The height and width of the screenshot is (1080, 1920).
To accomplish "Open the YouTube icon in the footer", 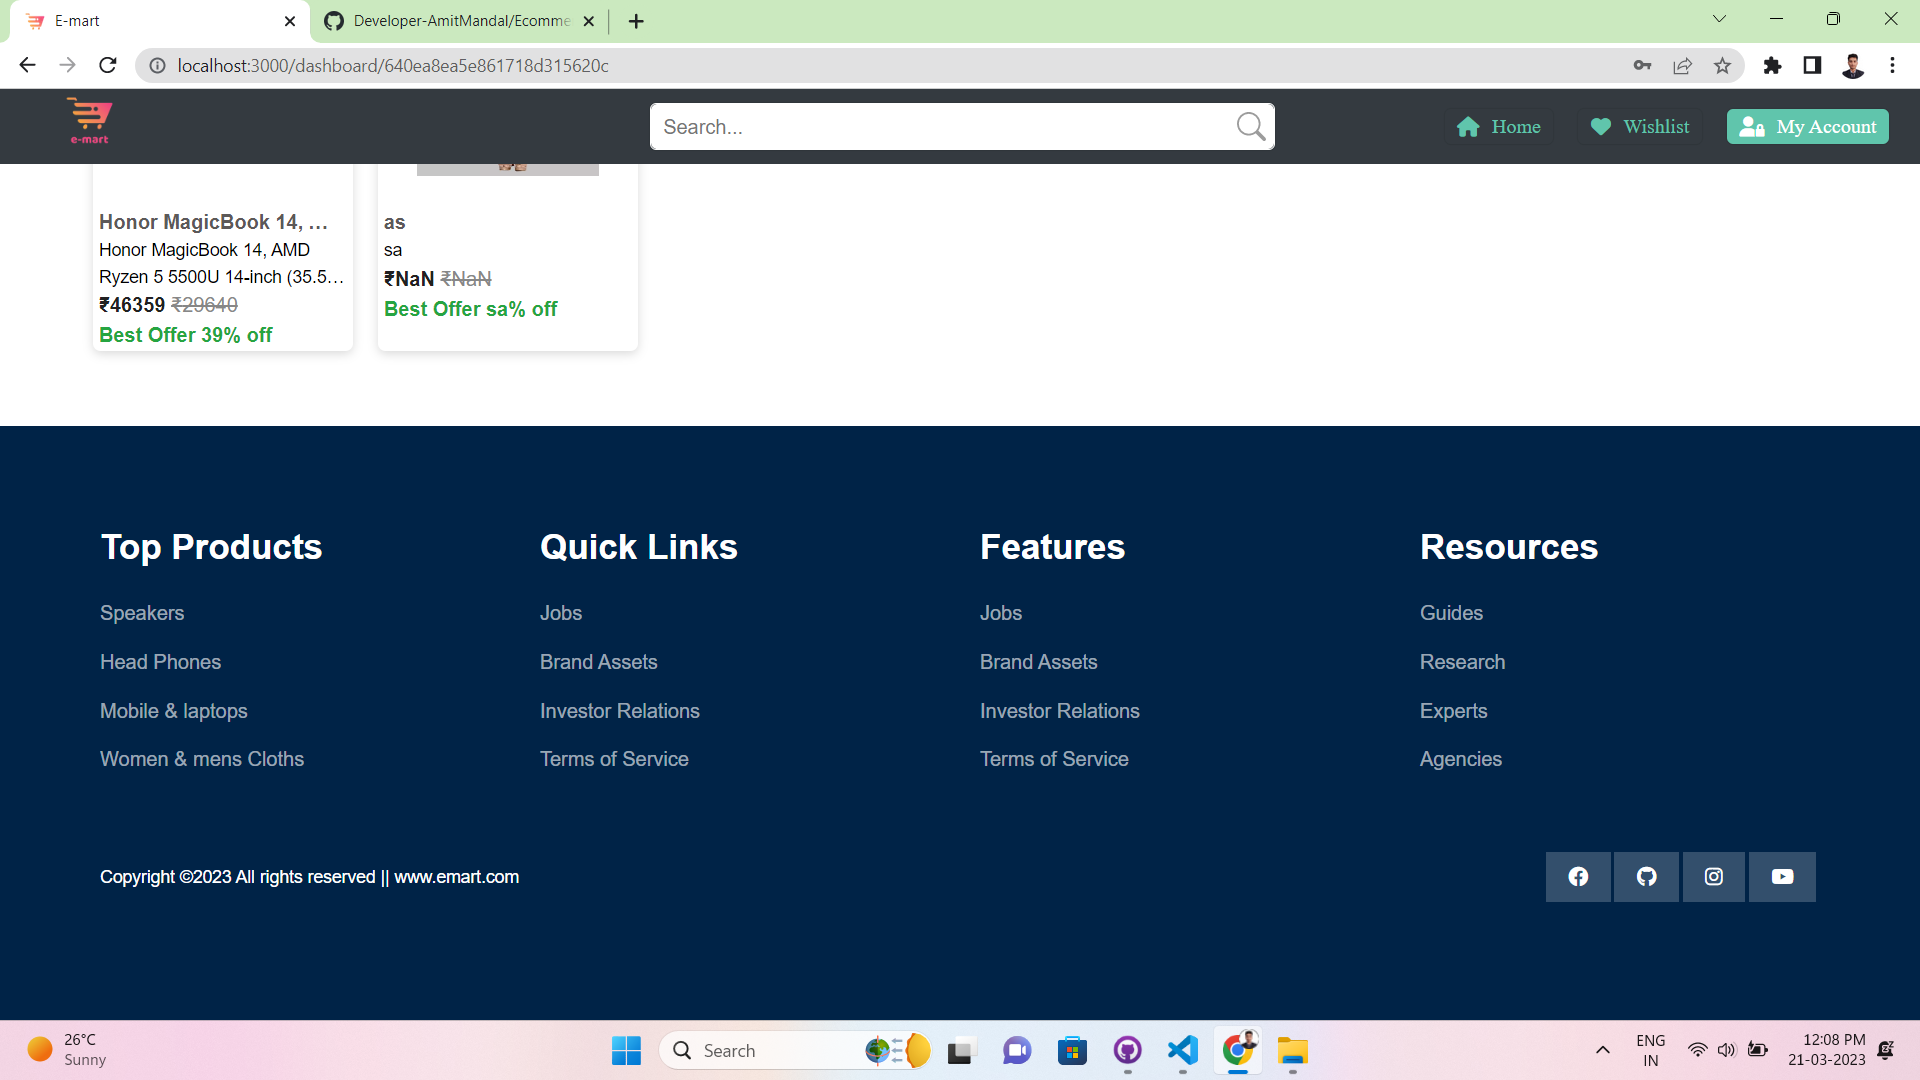I will click(1781, 876).
